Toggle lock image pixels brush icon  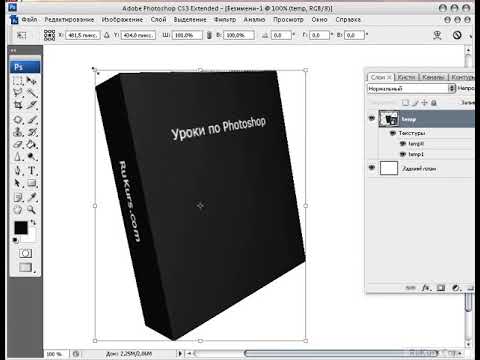click(415, 103)
